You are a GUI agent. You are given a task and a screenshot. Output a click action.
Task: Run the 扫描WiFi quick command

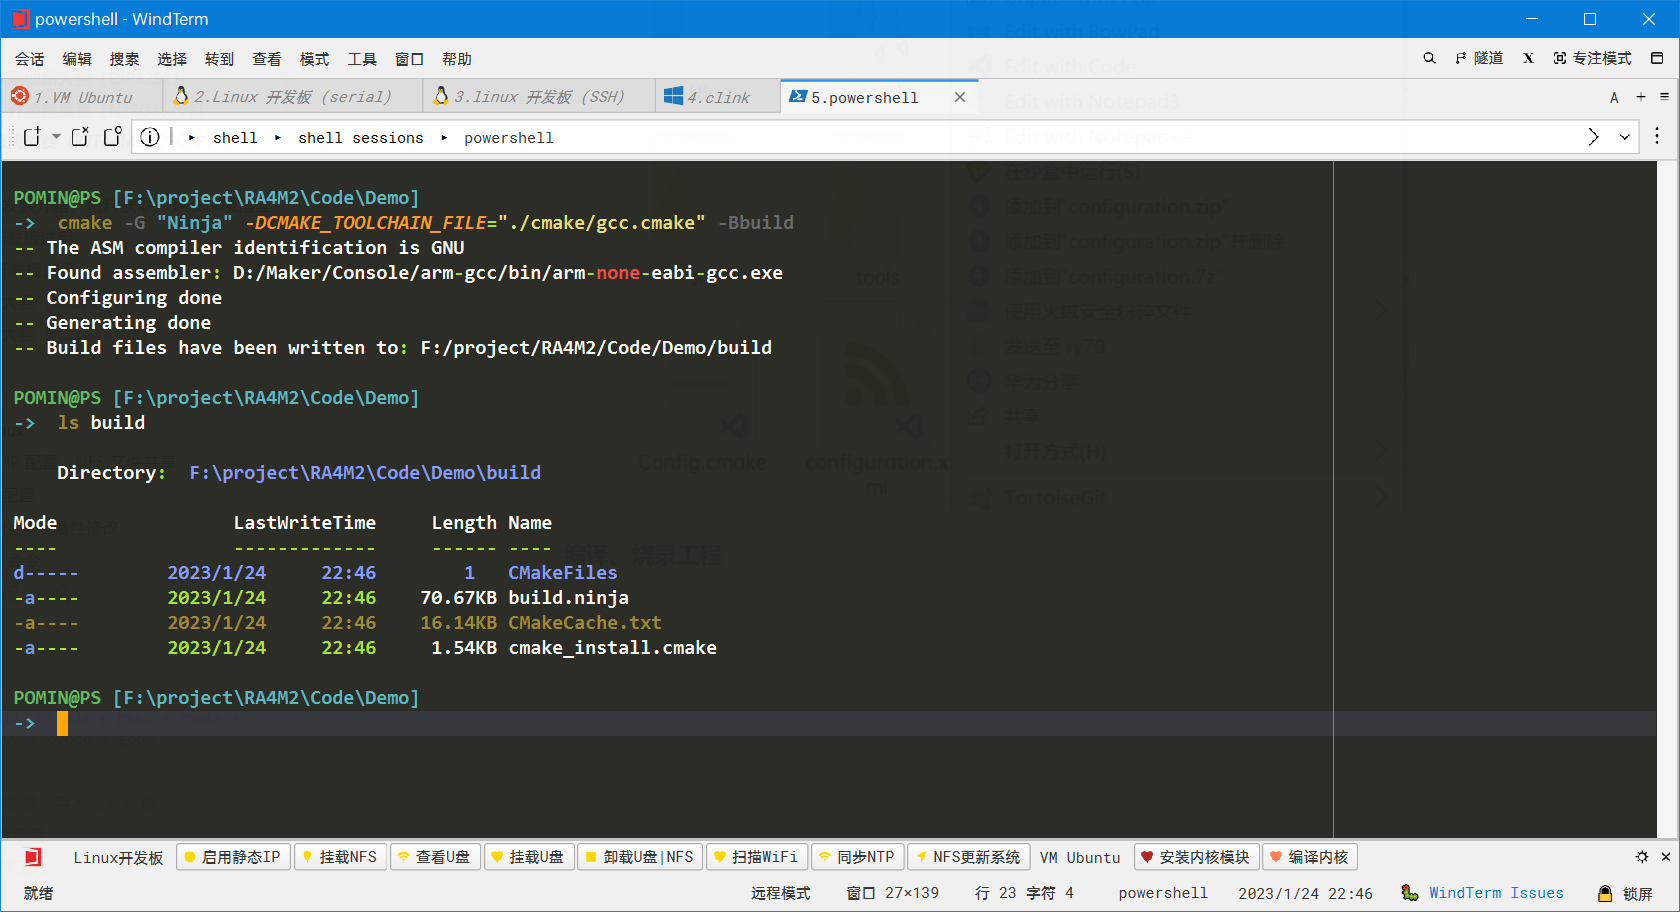click(x=757, y=857)
